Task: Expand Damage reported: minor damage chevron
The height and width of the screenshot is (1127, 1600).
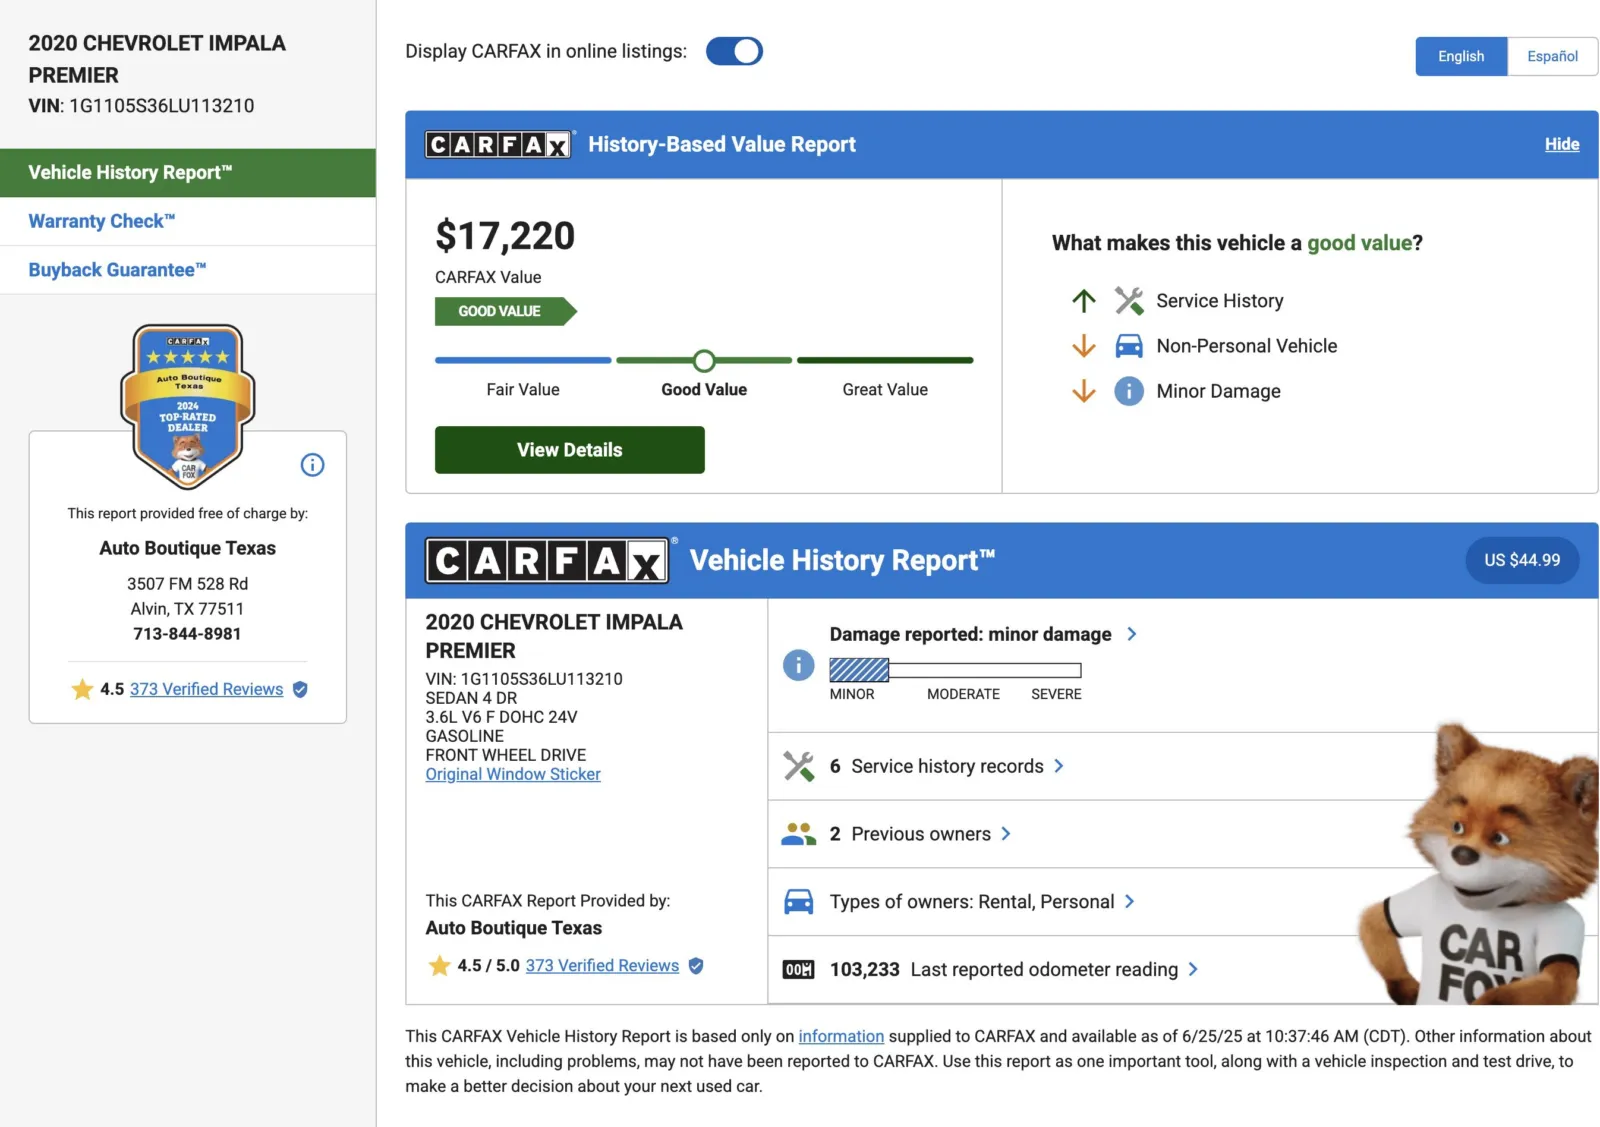Action: [x=1132, y=634]
